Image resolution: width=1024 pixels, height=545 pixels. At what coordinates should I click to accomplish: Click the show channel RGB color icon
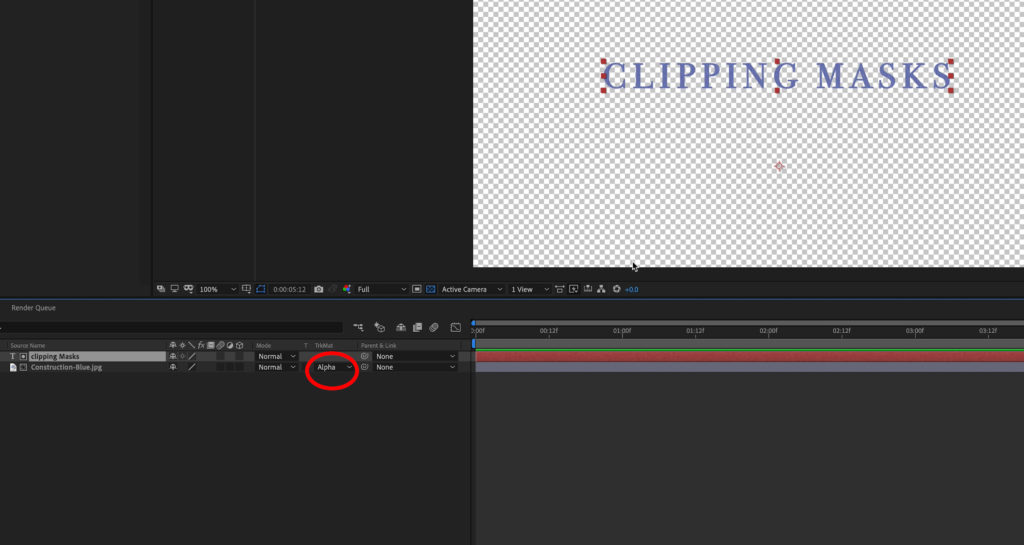pos(347,289)
